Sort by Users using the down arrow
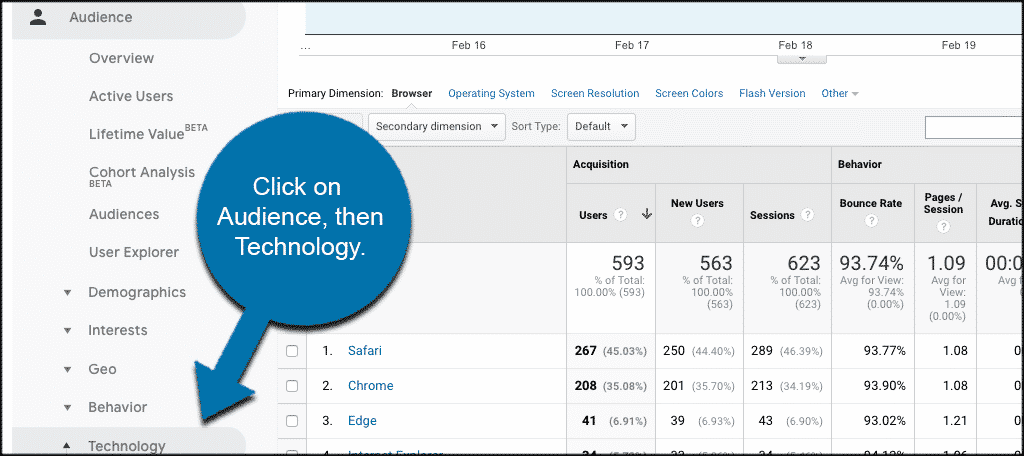Screen dimensions: 1024x456 pos(647,214)
